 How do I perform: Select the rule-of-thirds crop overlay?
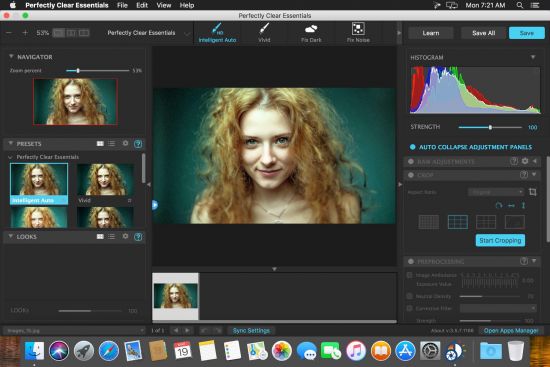pyautogui.click(x=458, y=222)
